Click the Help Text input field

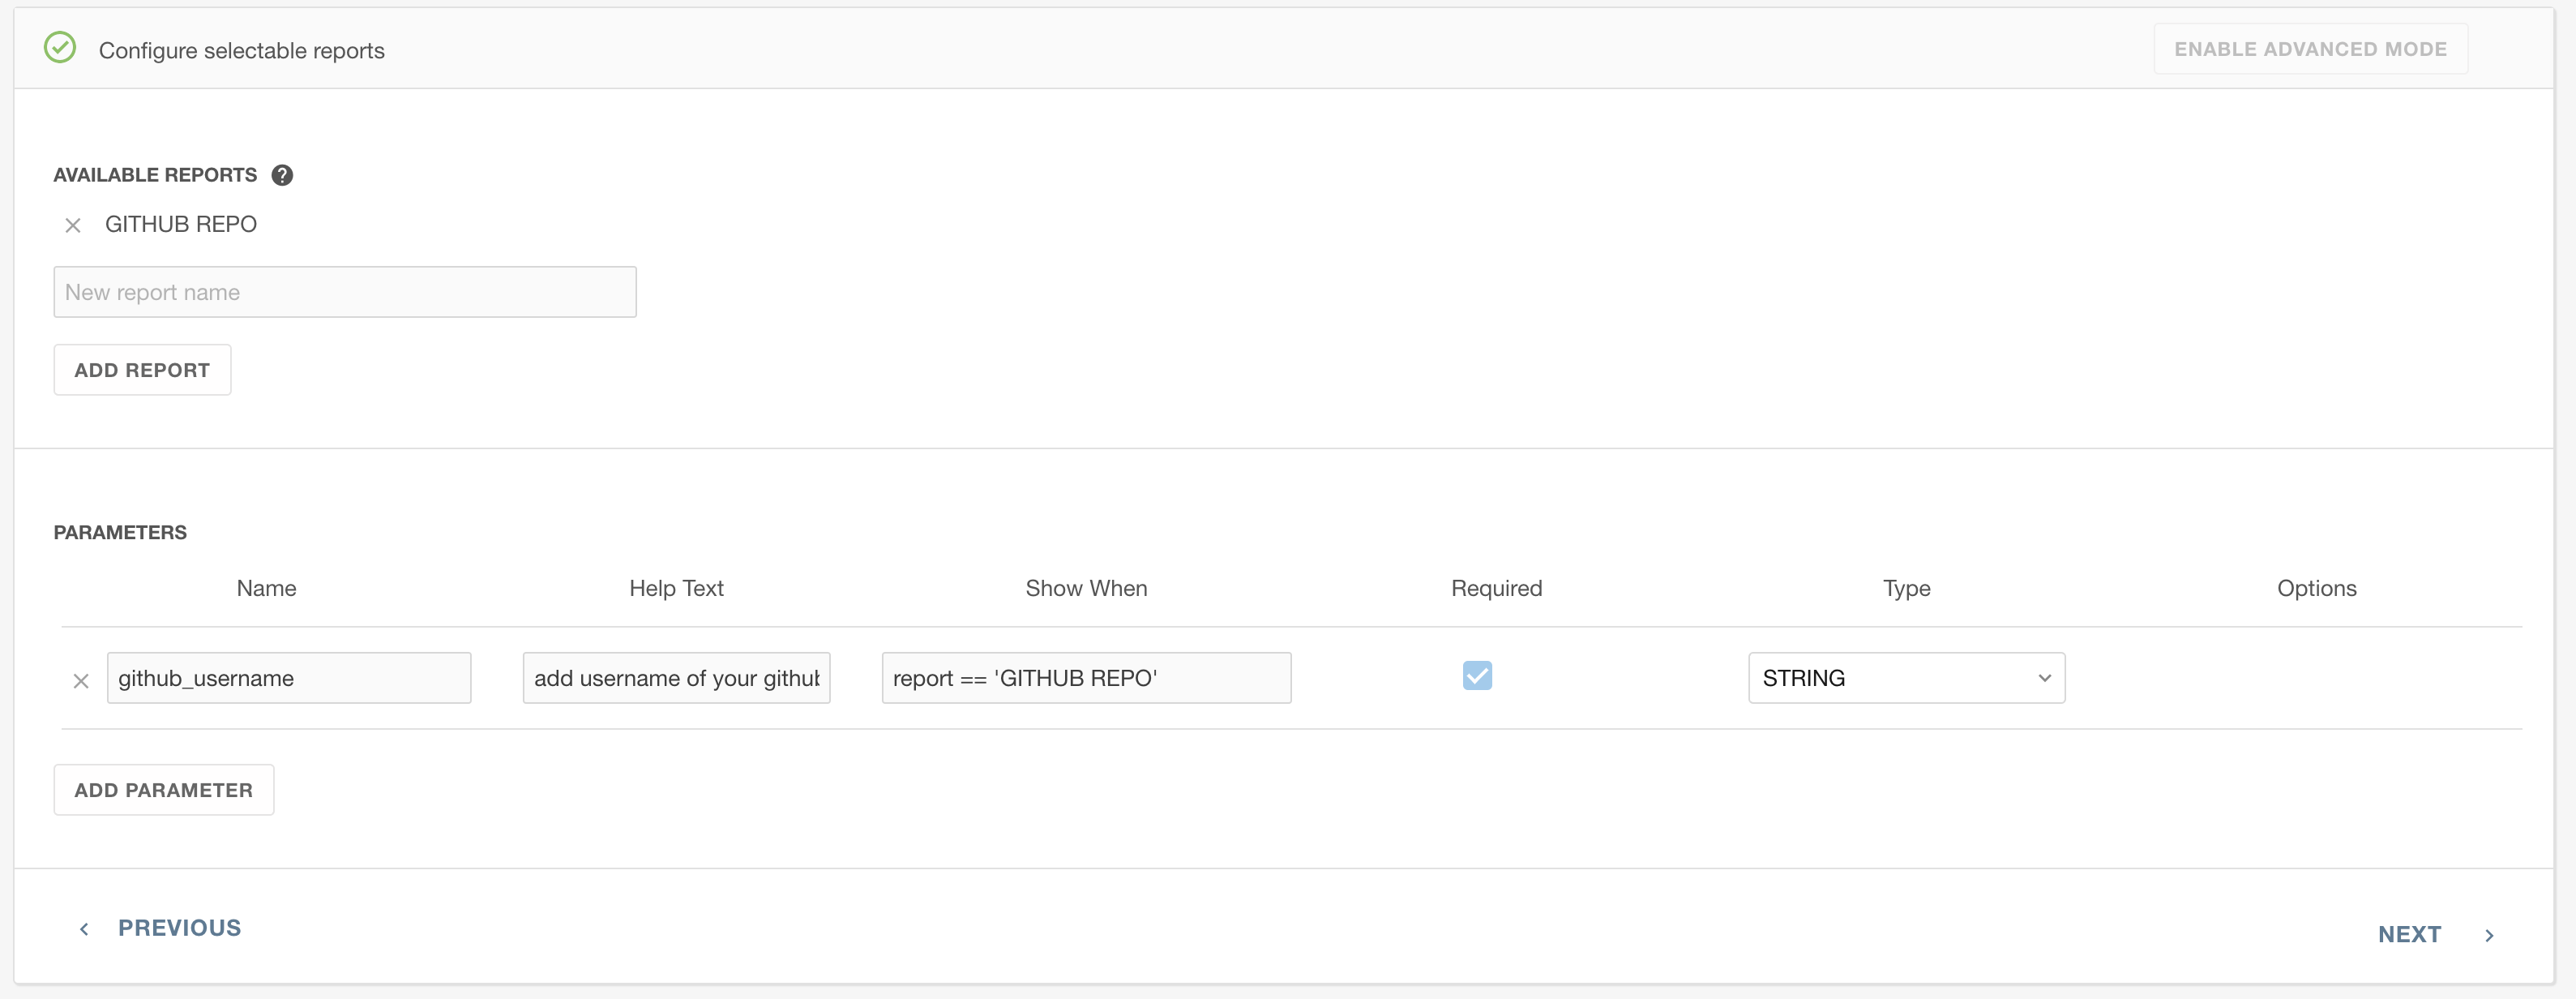676,678
